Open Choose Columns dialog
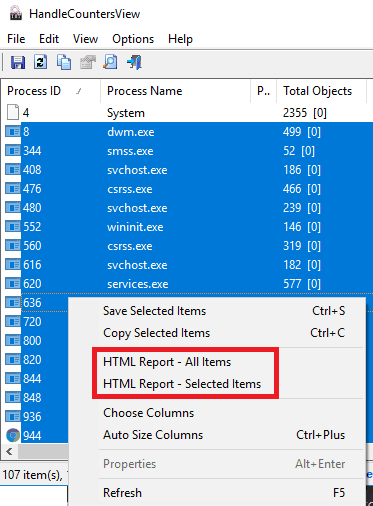 click(x=217, y=413)
